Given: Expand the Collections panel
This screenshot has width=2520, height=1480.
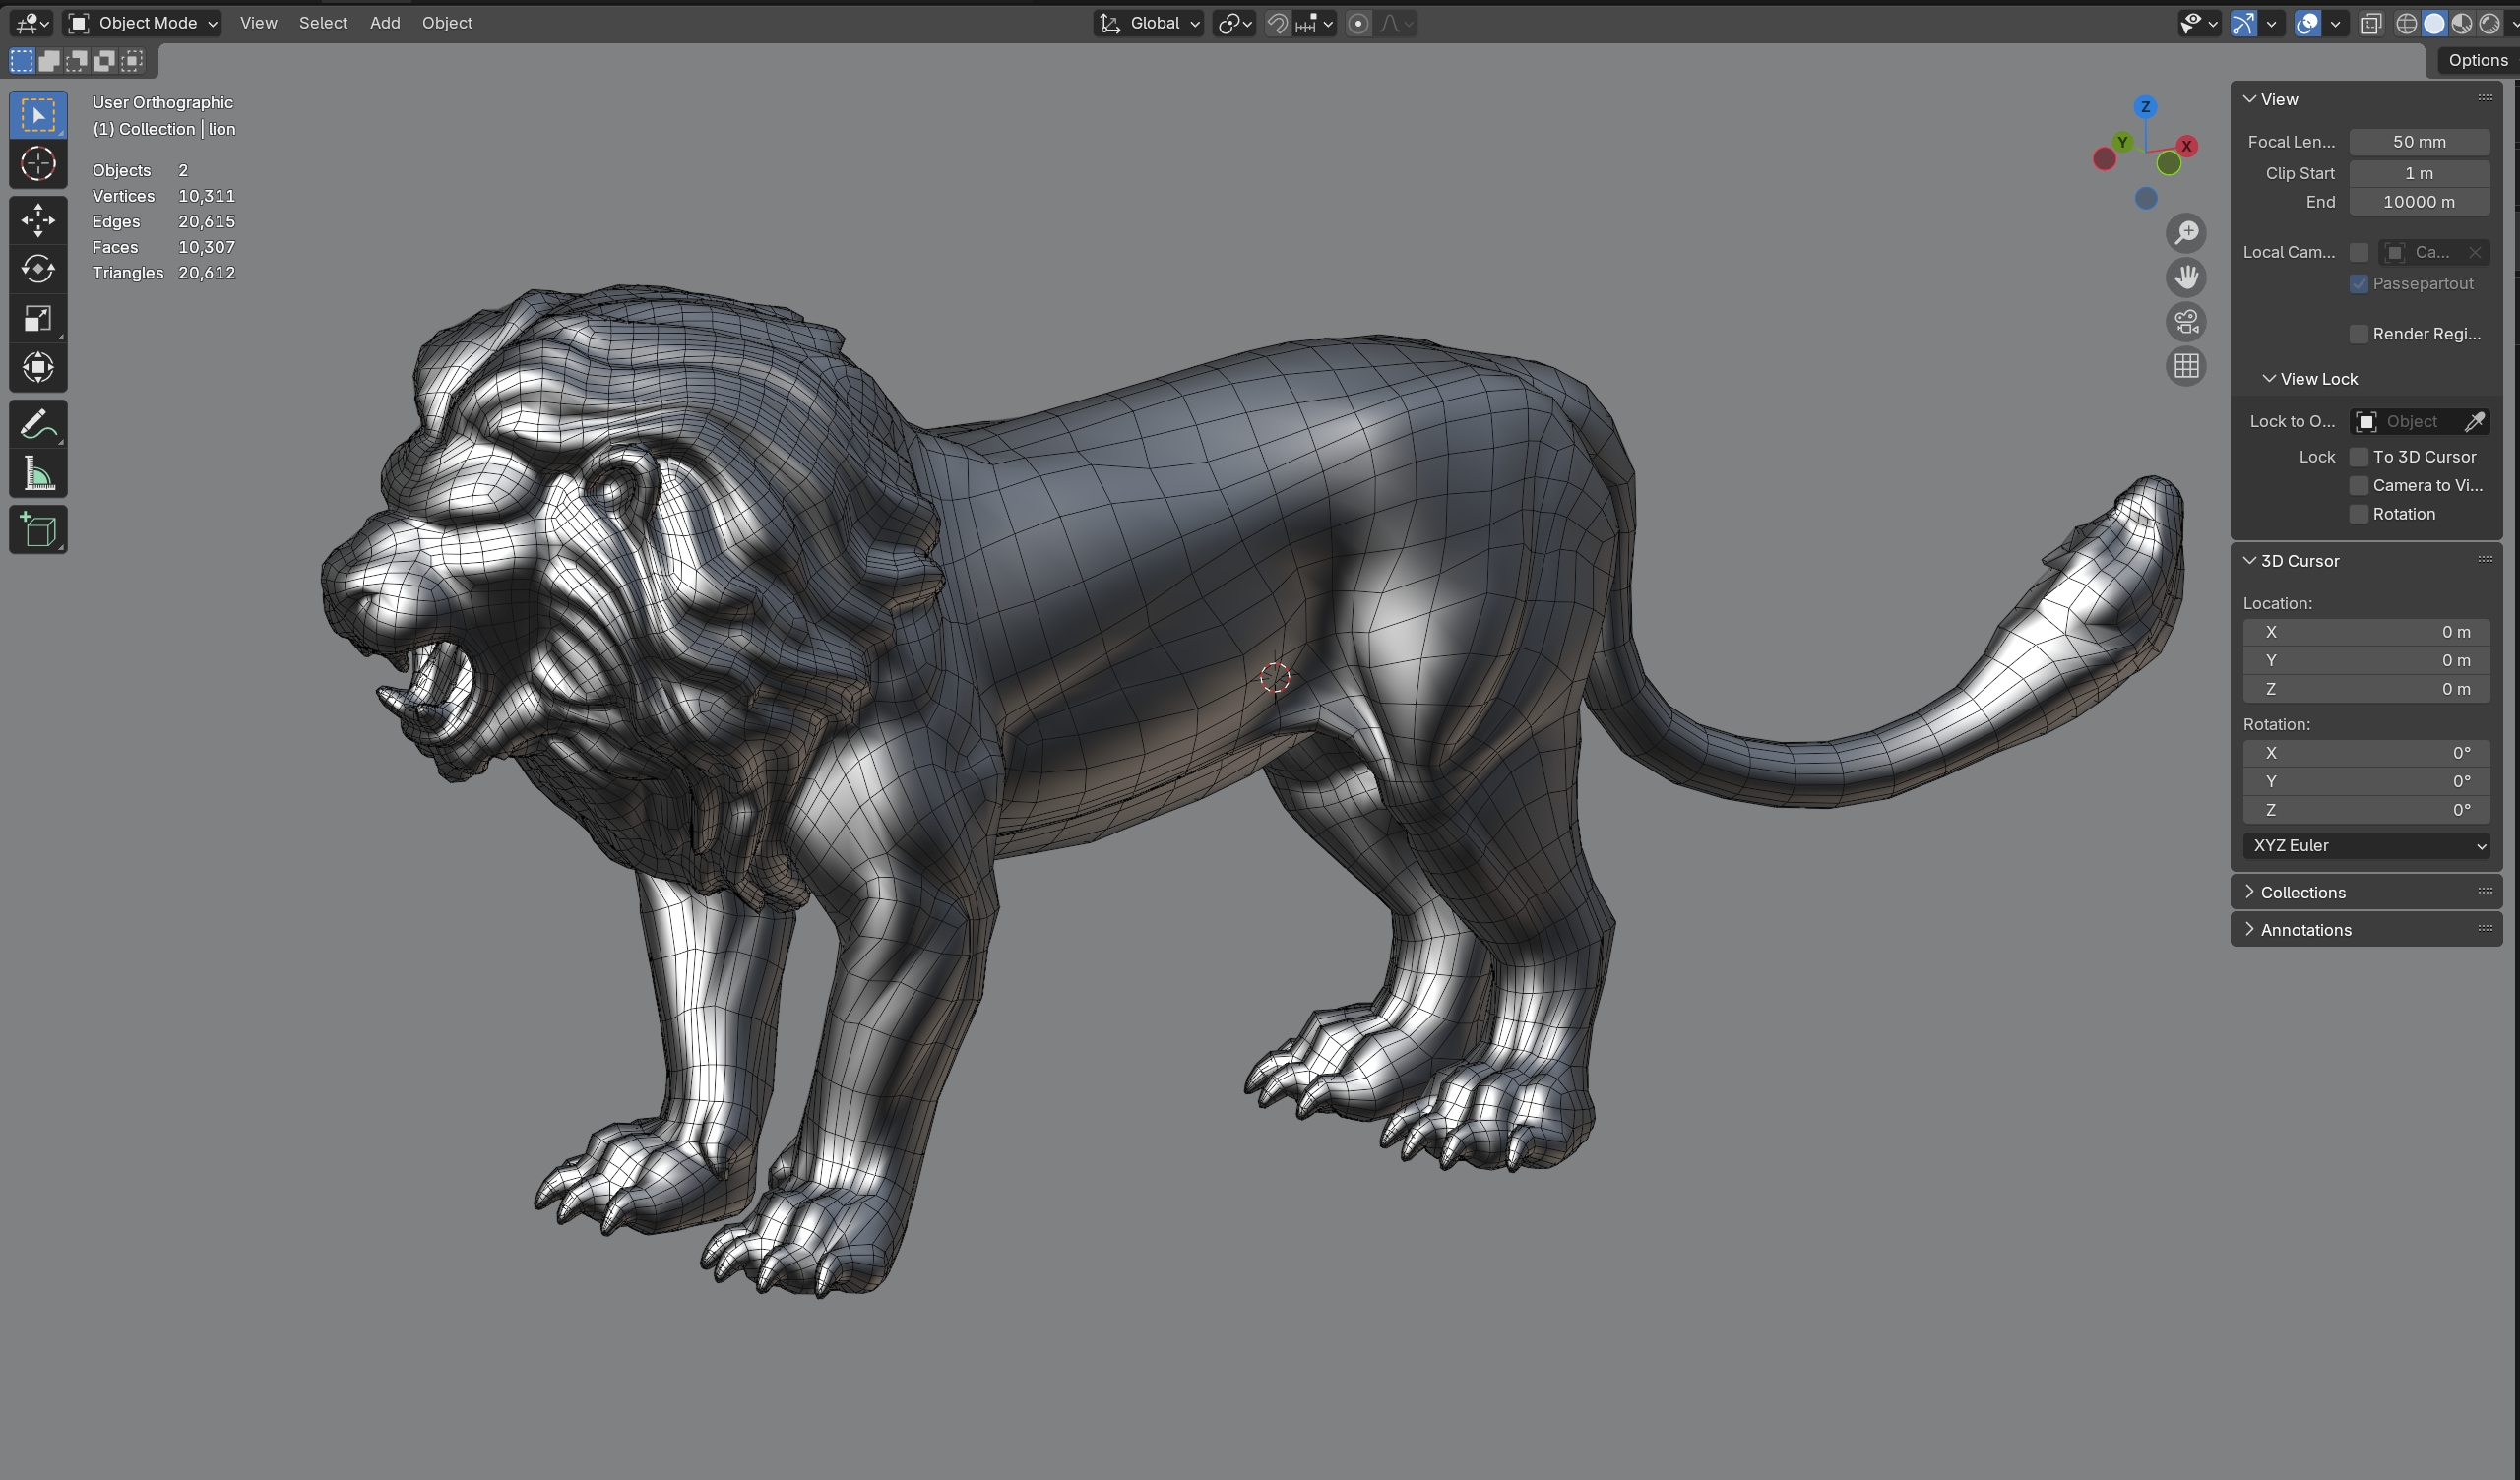Looking at the screenshot, I should tap(2302, 892).
